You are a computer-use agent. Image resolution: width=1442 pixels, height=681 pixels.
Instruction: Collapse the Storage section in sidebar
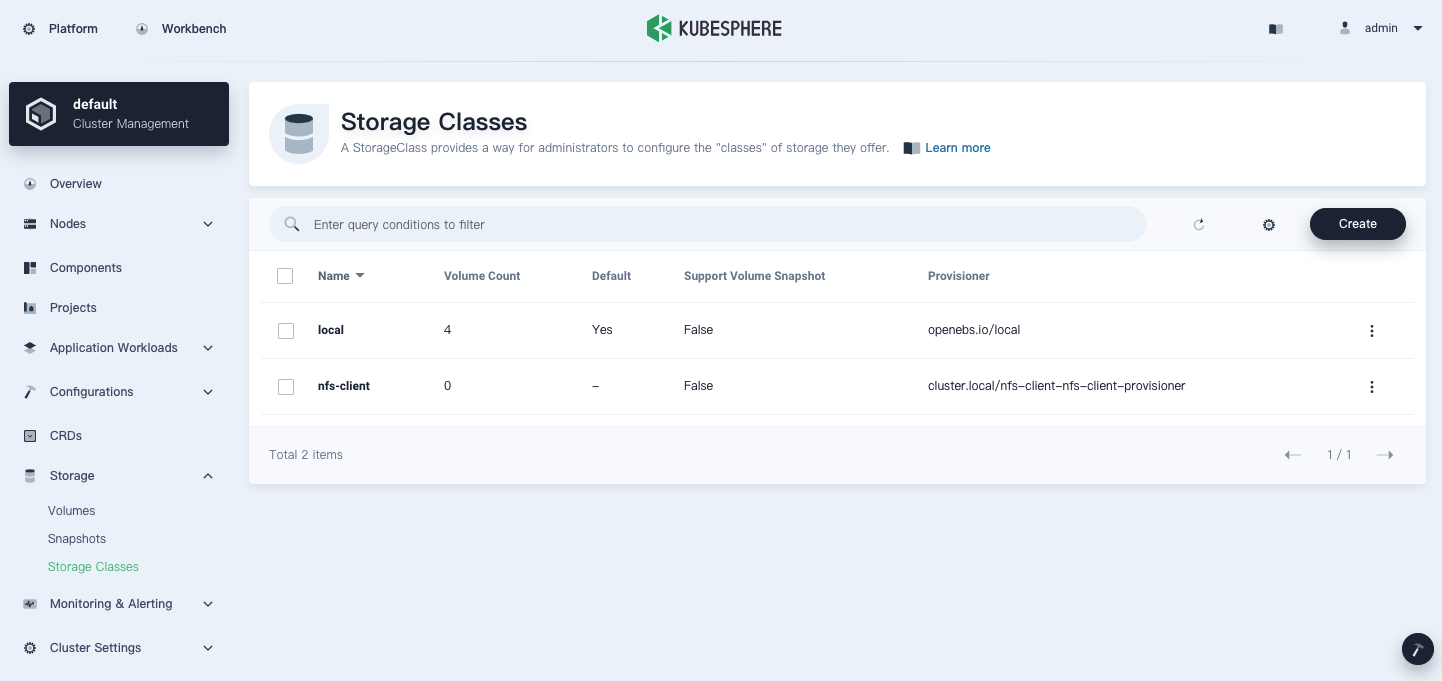click(x=207, y=475)
